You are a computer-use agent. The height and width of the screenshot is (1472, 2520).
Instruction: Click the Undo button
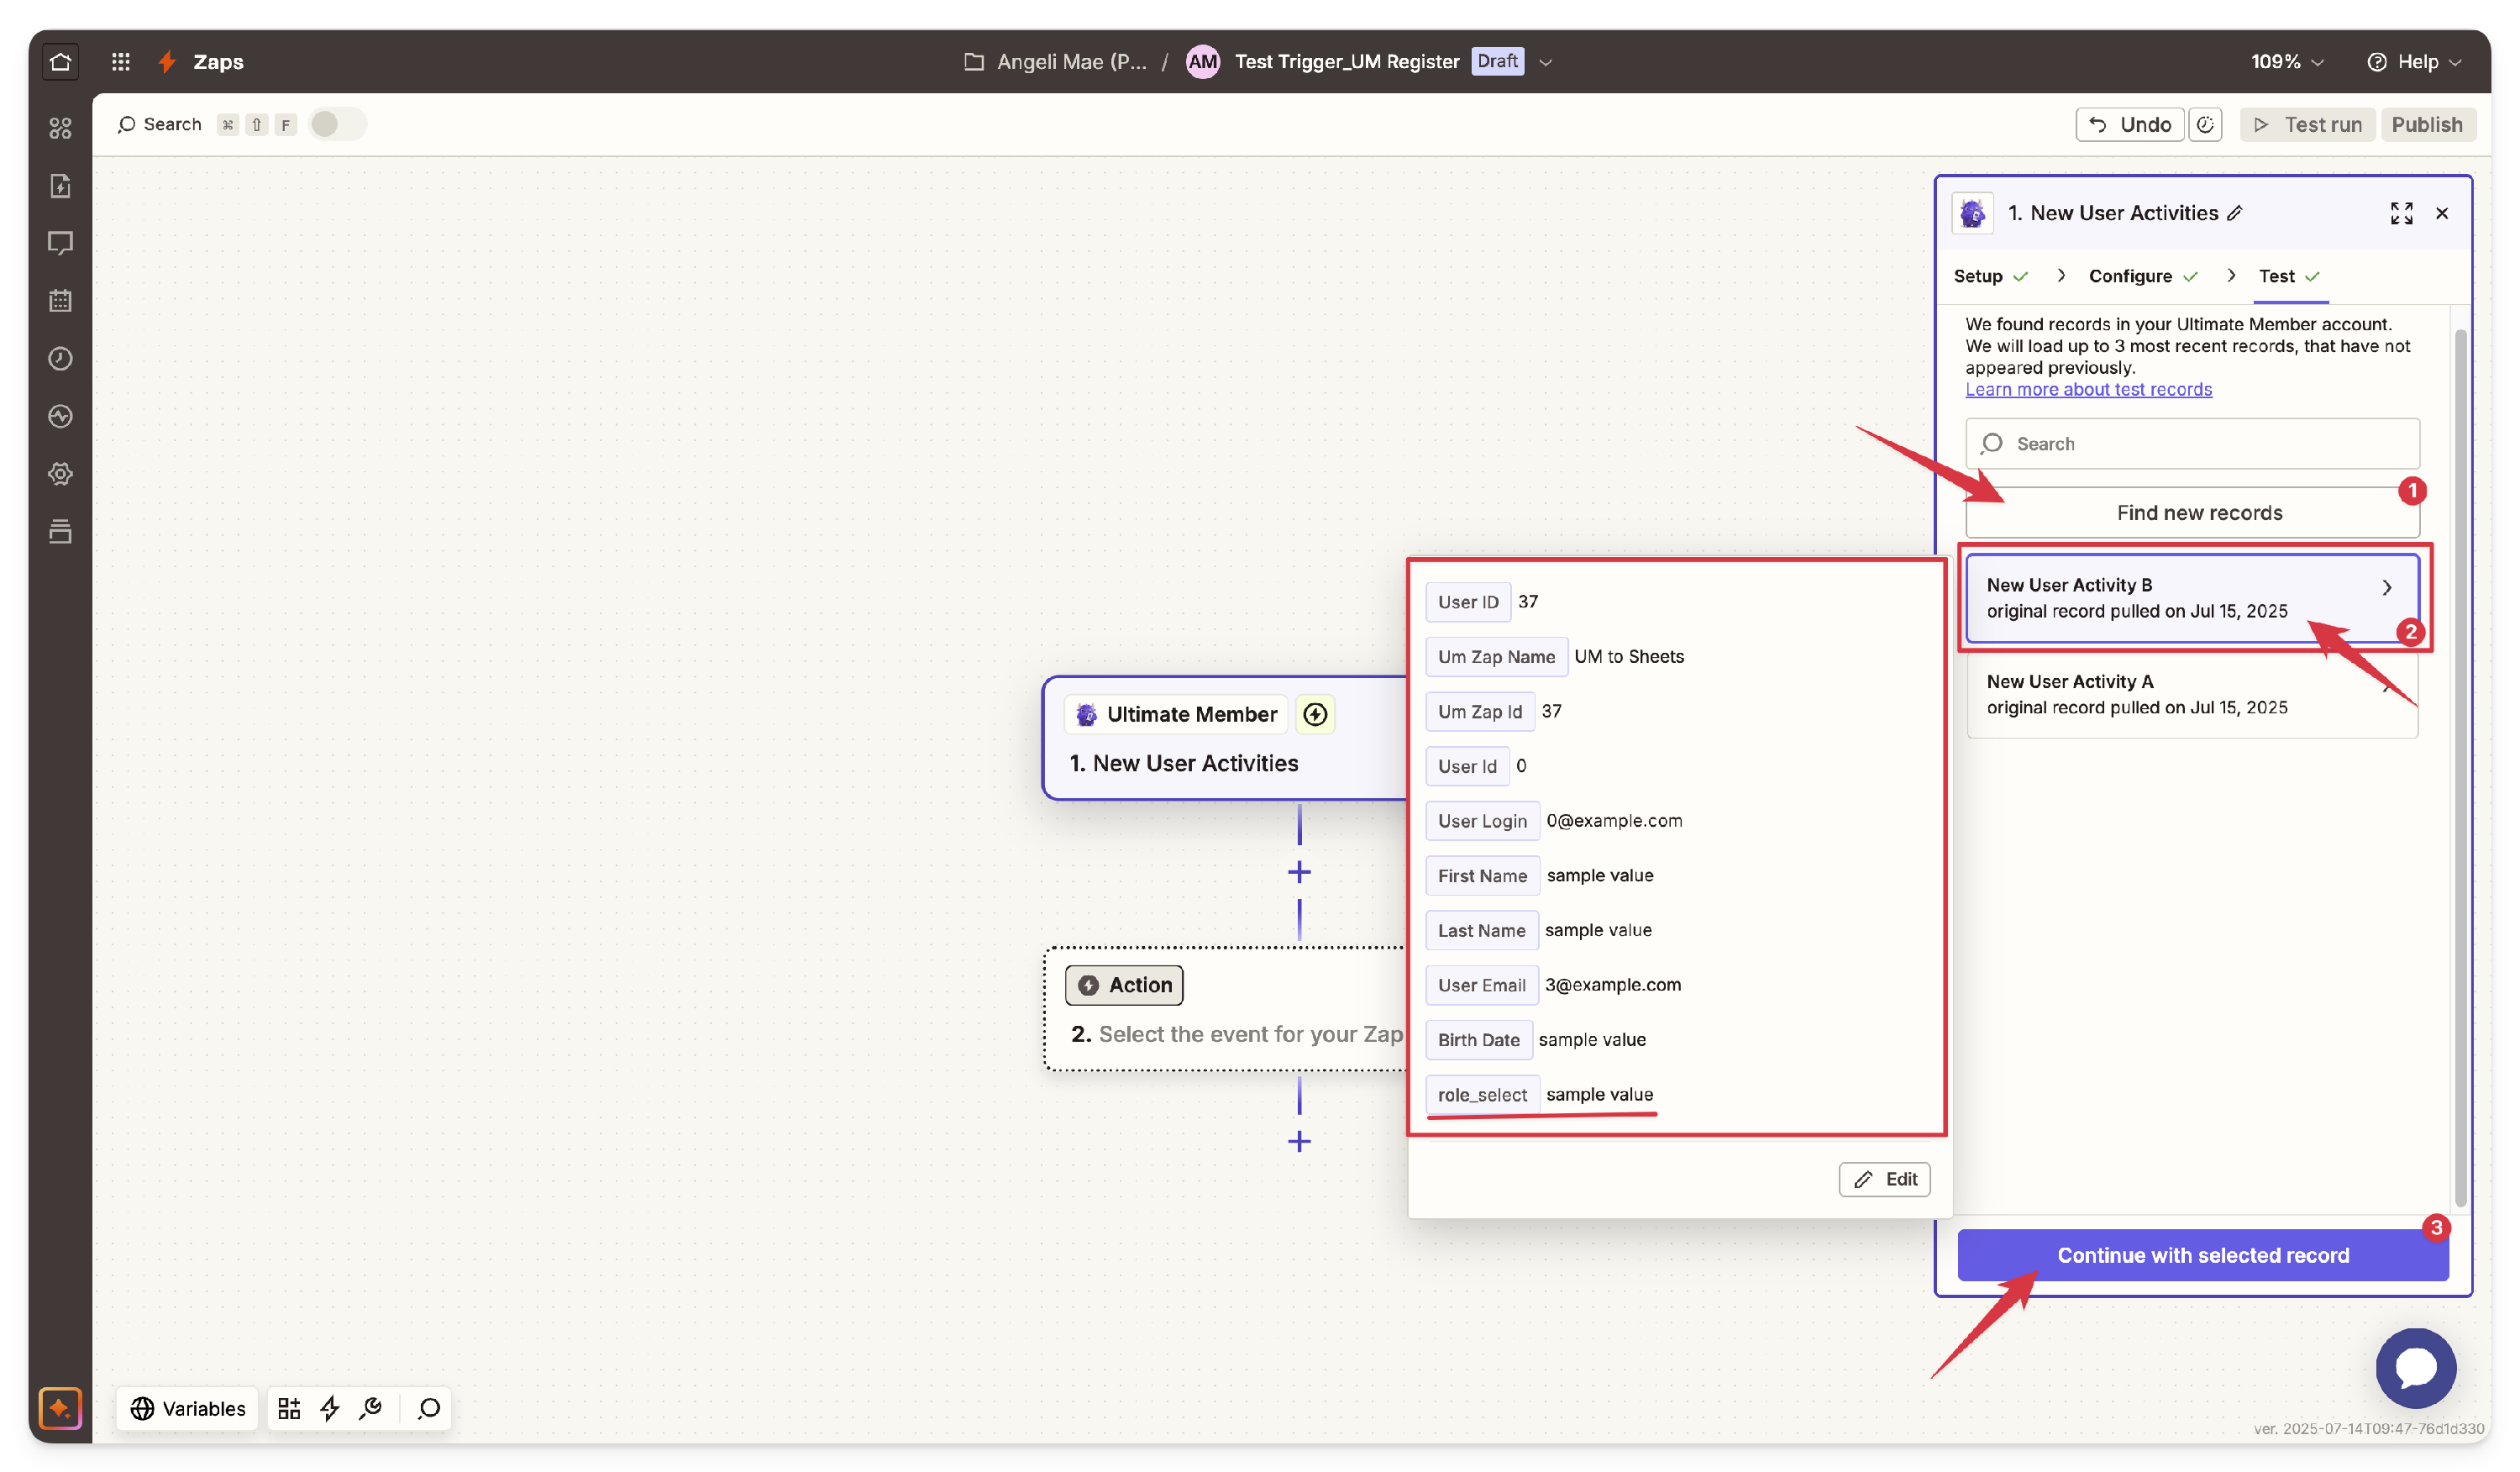[x=2129, y=125]
